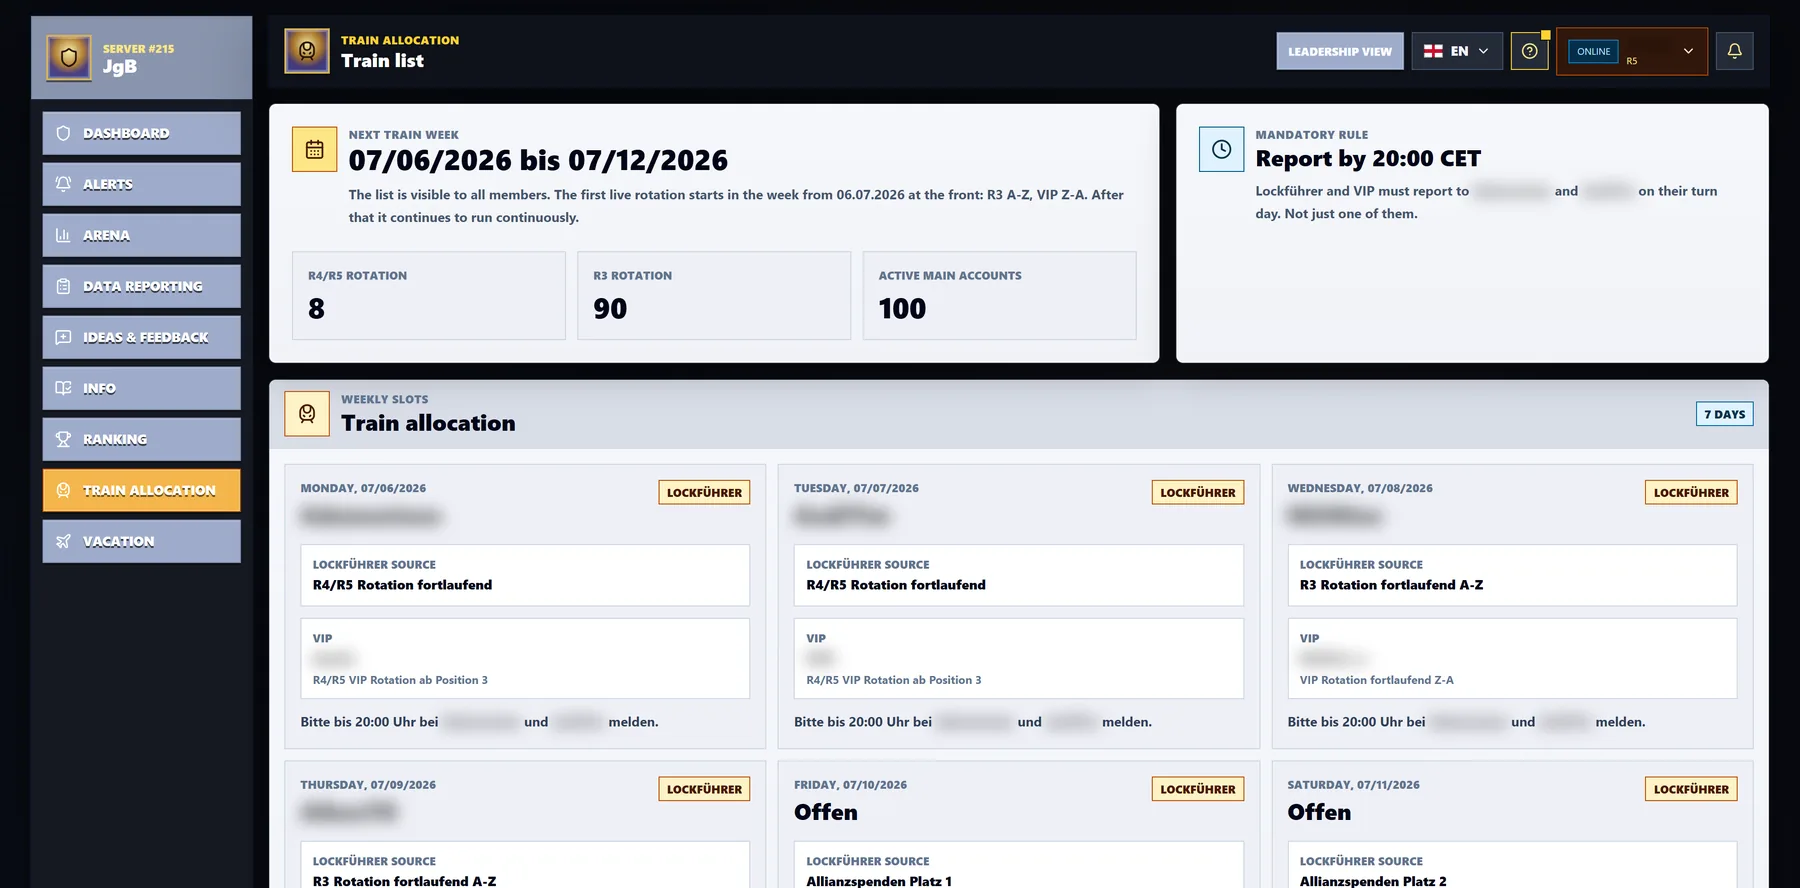Viewport: 1800px width, 888px height.
Task: Click 'SATURDAY, 07/11/2026' date label
Action: 1353,785
